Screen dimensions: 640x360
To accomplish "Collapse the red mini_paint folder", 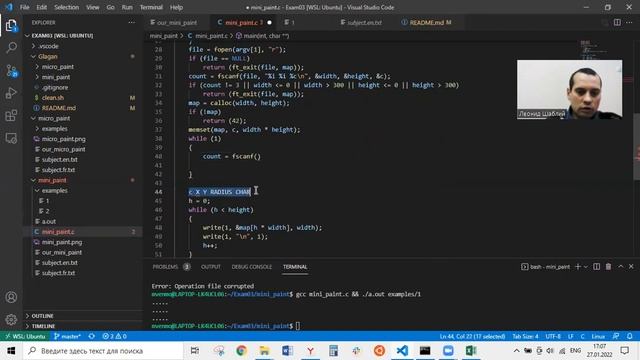I will (82, 180).
